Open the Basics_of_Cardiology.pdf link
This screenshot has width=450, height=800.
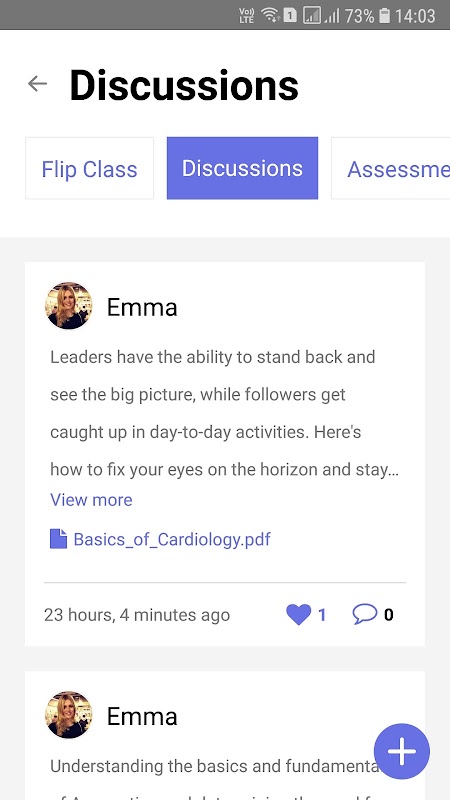(x=172, y=539)
